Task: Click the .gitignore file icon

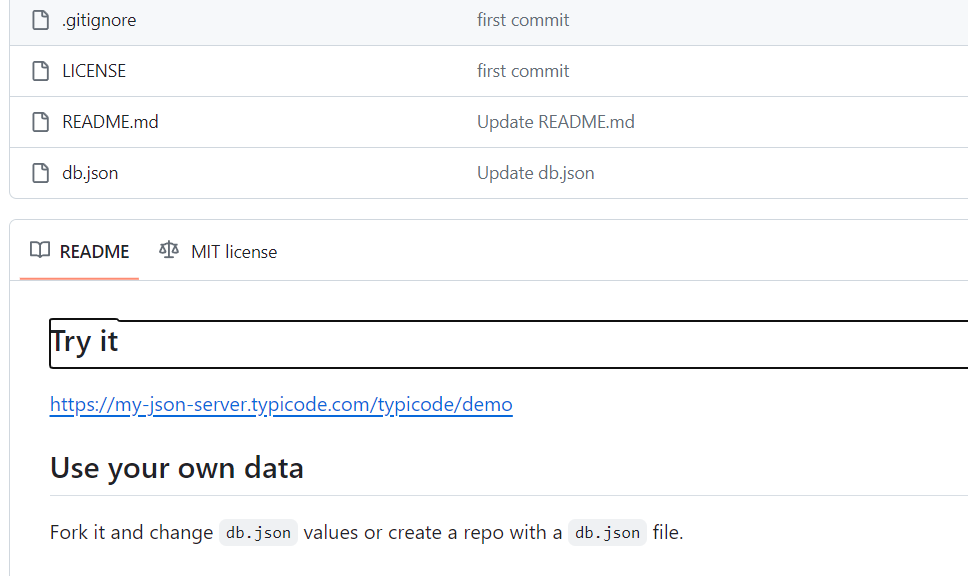Action: 41,20
